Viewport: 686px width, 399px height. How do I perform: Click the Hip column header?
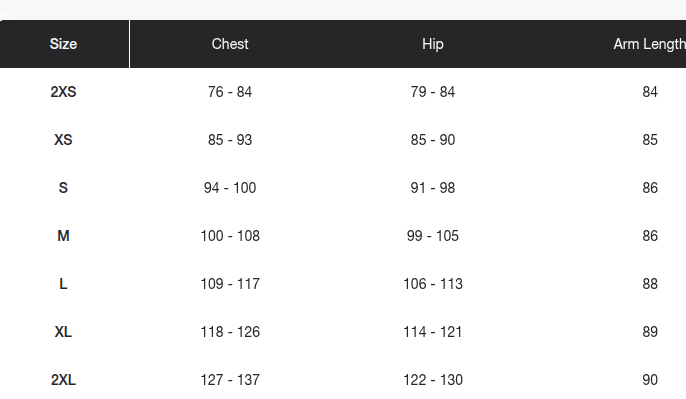[x=433, y=44]
